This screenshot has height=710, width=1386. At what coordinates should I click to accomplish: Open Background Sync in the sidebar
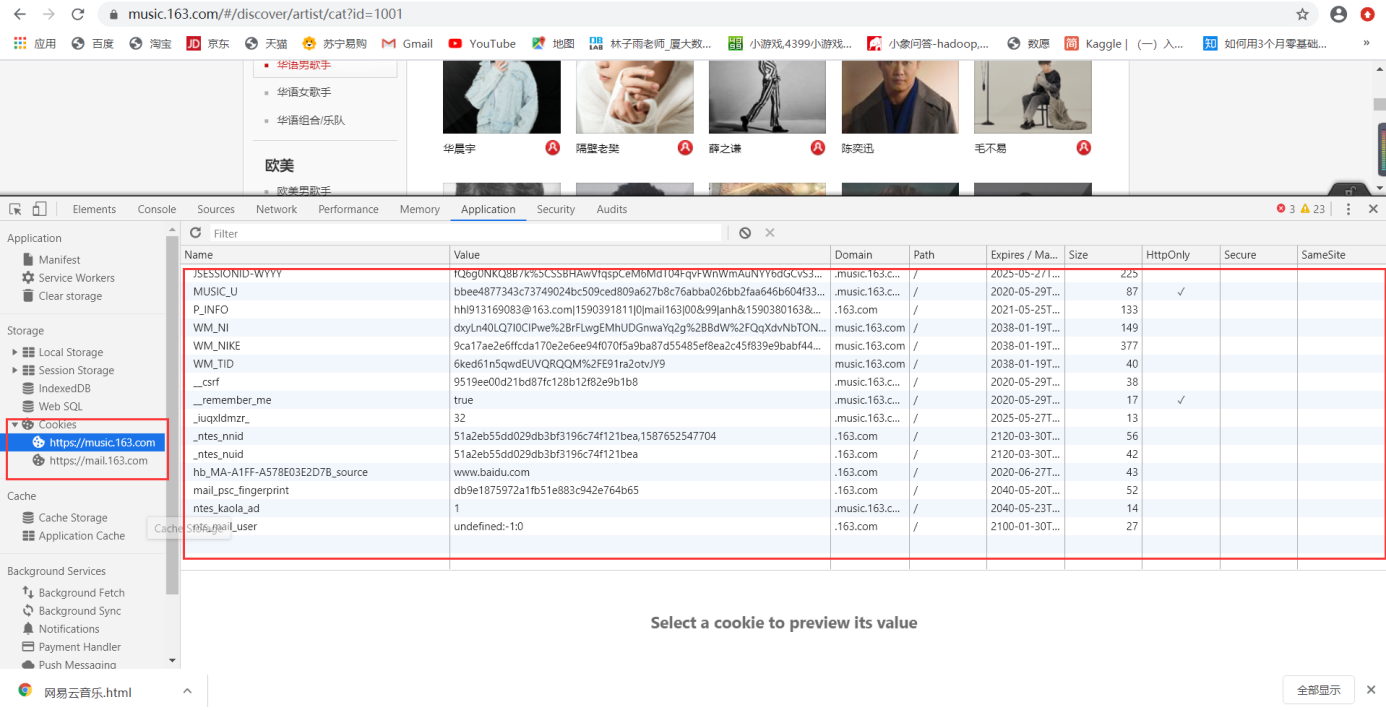click(80, 611)
